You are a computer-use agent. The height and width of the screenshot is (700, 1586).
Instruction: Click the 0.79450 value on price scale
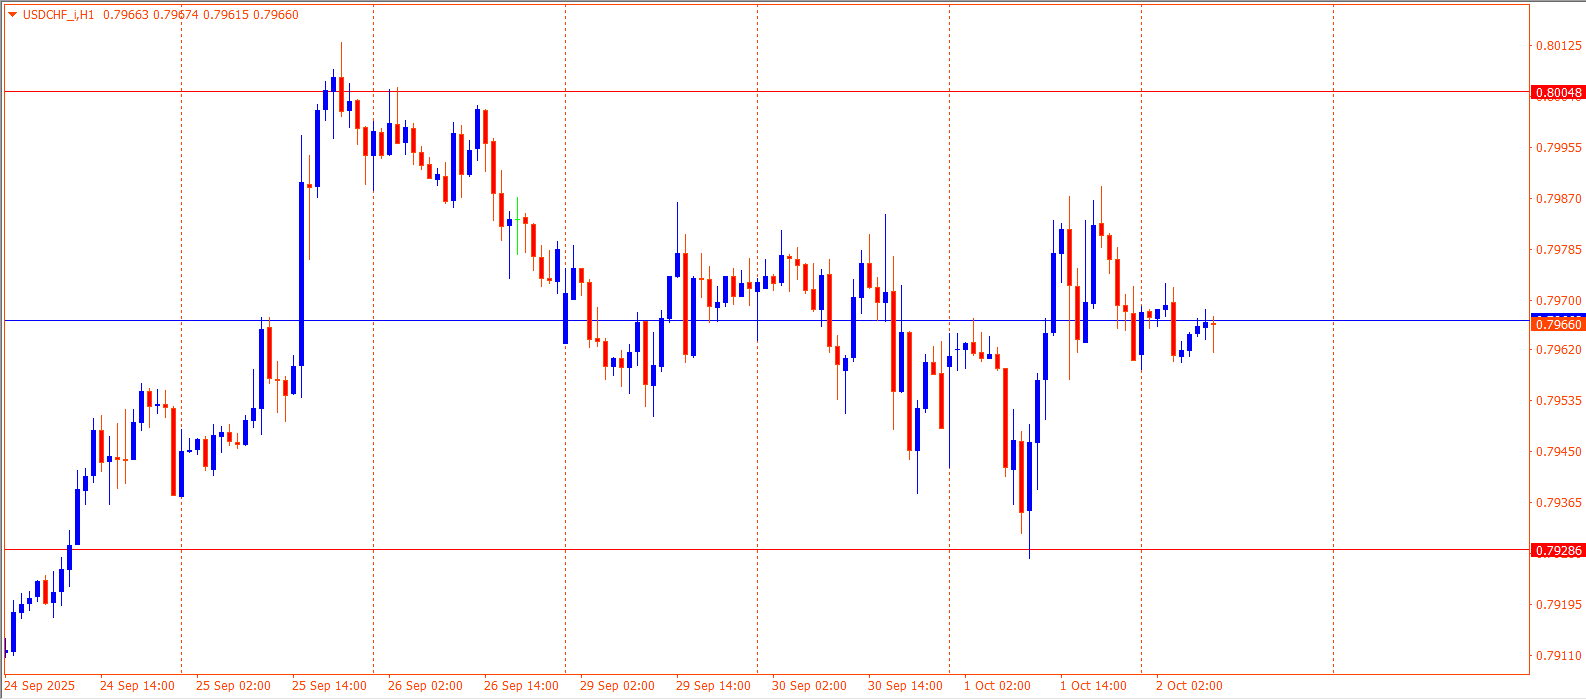pyautogui.click(x=1558, y=452)
